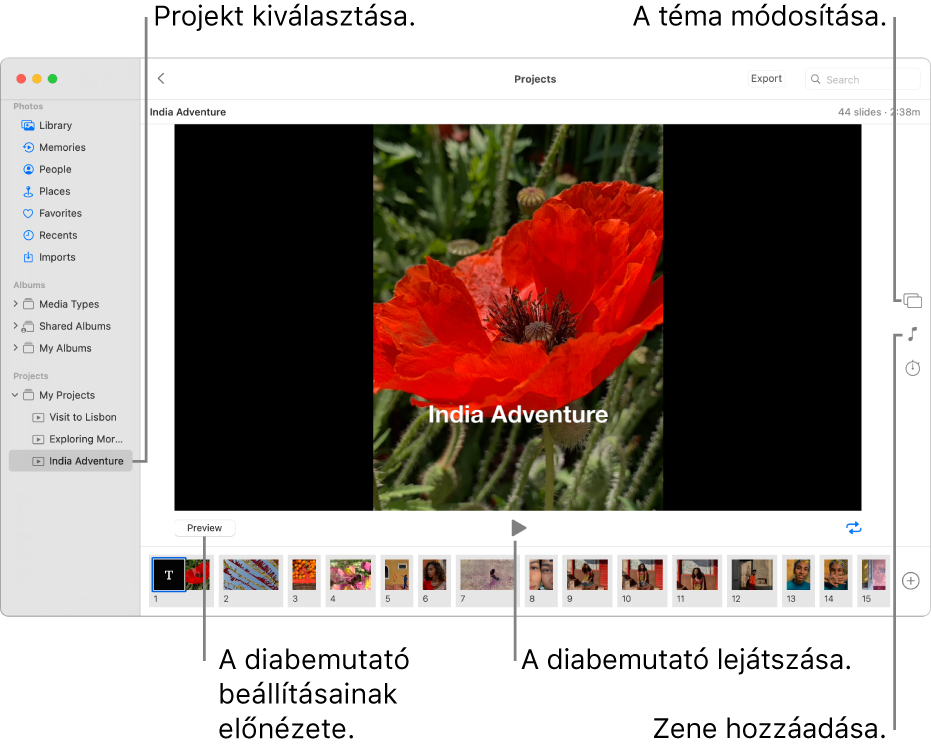Viewport: 931px width, 750px height.
Task: Click the Media Types folder icon
Action: (28, 304)
